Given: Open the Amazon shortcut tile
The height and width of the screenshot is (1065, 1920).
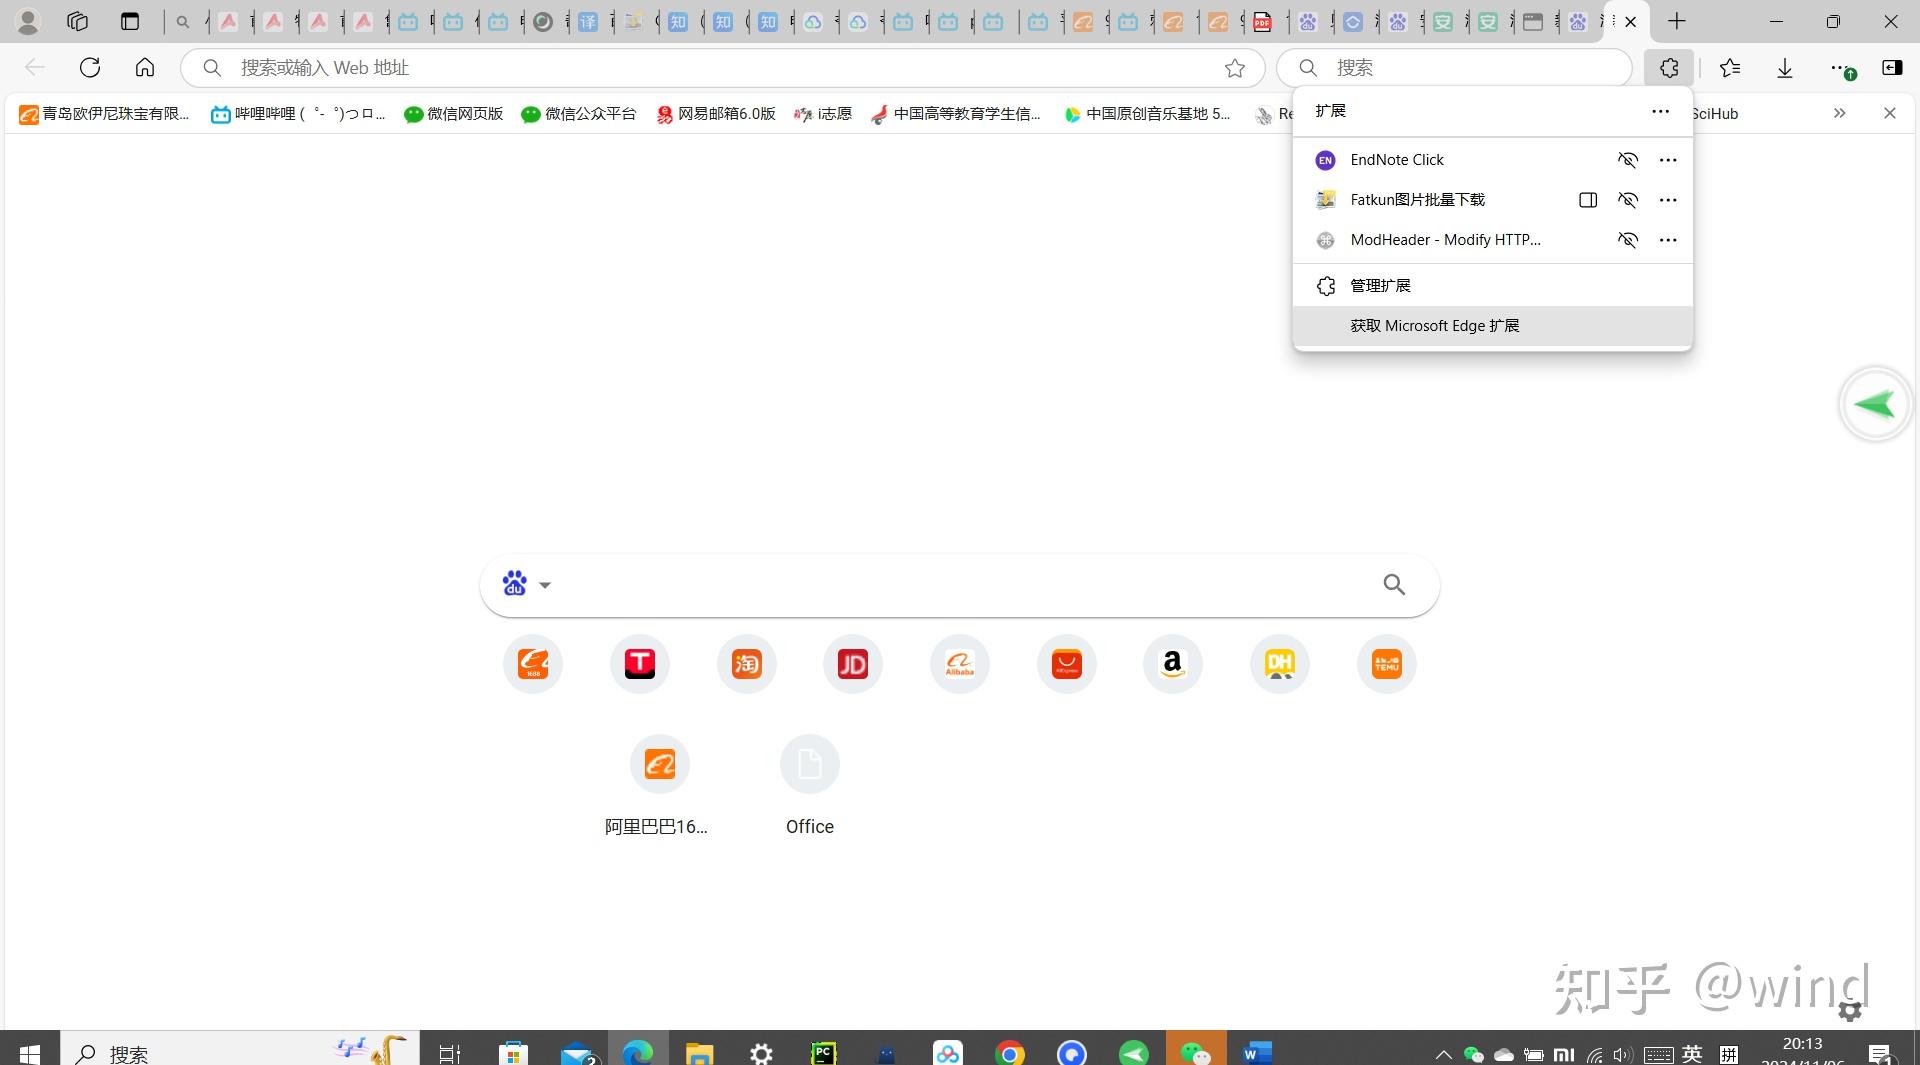Looking at the screenshot, I should pyautogui.click(x=1173, y=664).
